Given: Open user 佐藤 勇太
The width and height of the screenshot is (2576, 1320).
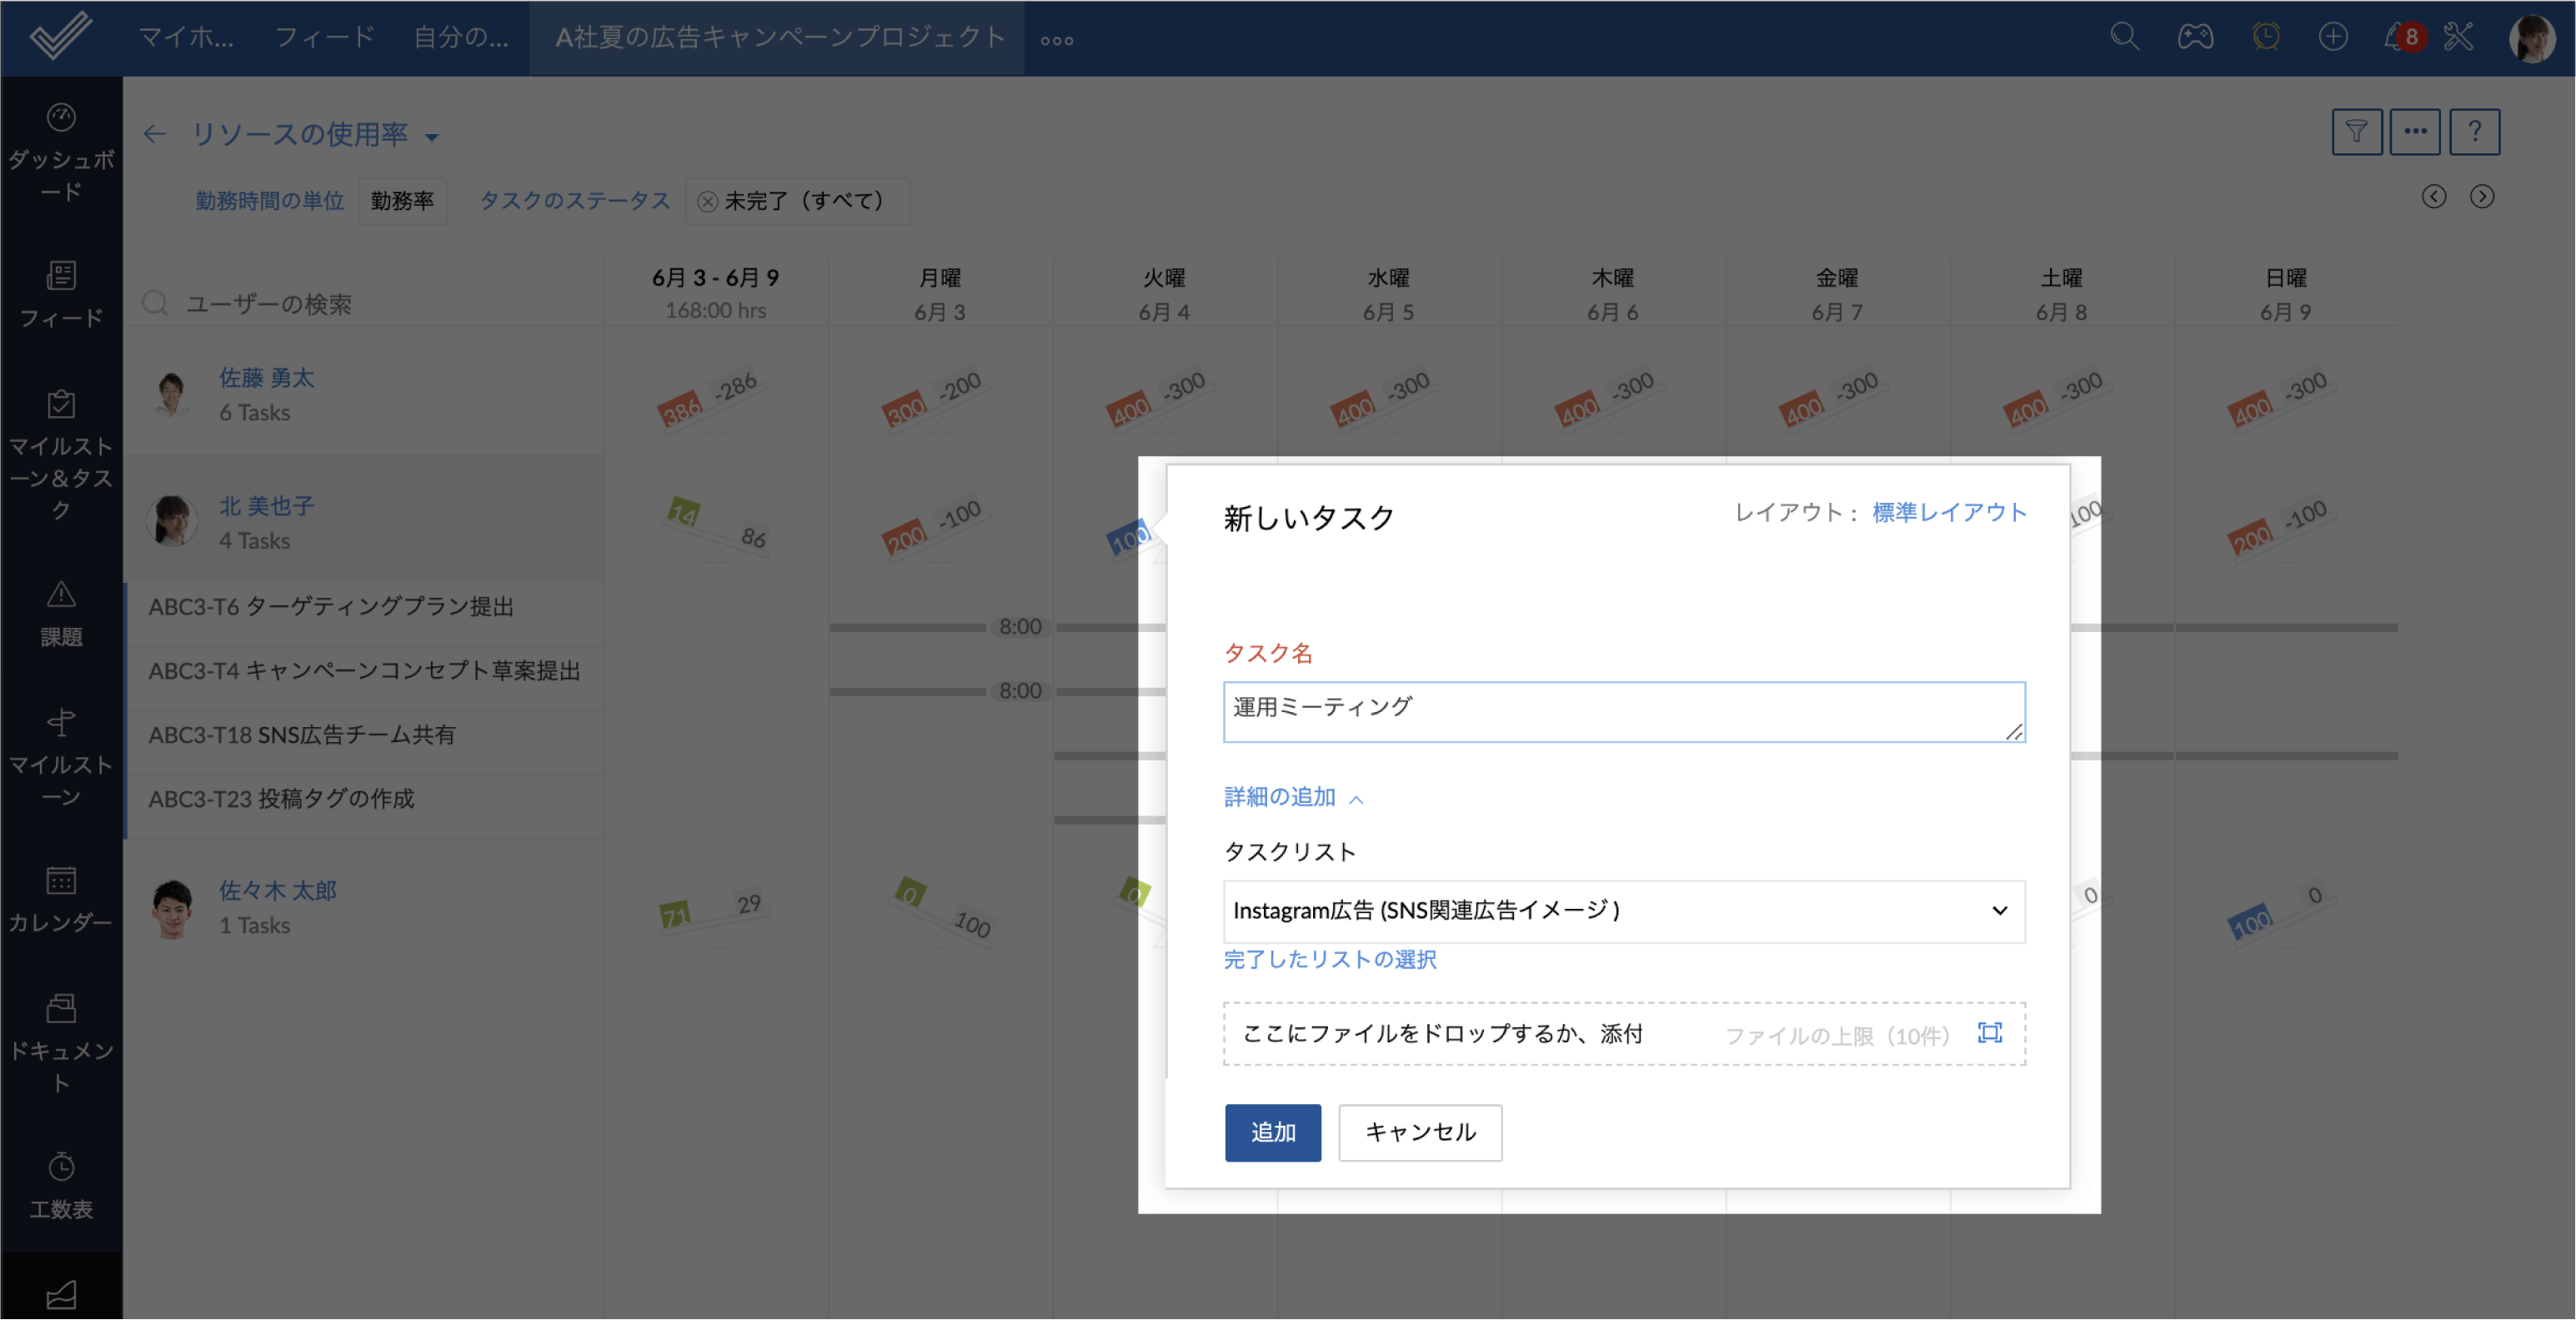Looking at the screenshot, I should tap(266, 378).
